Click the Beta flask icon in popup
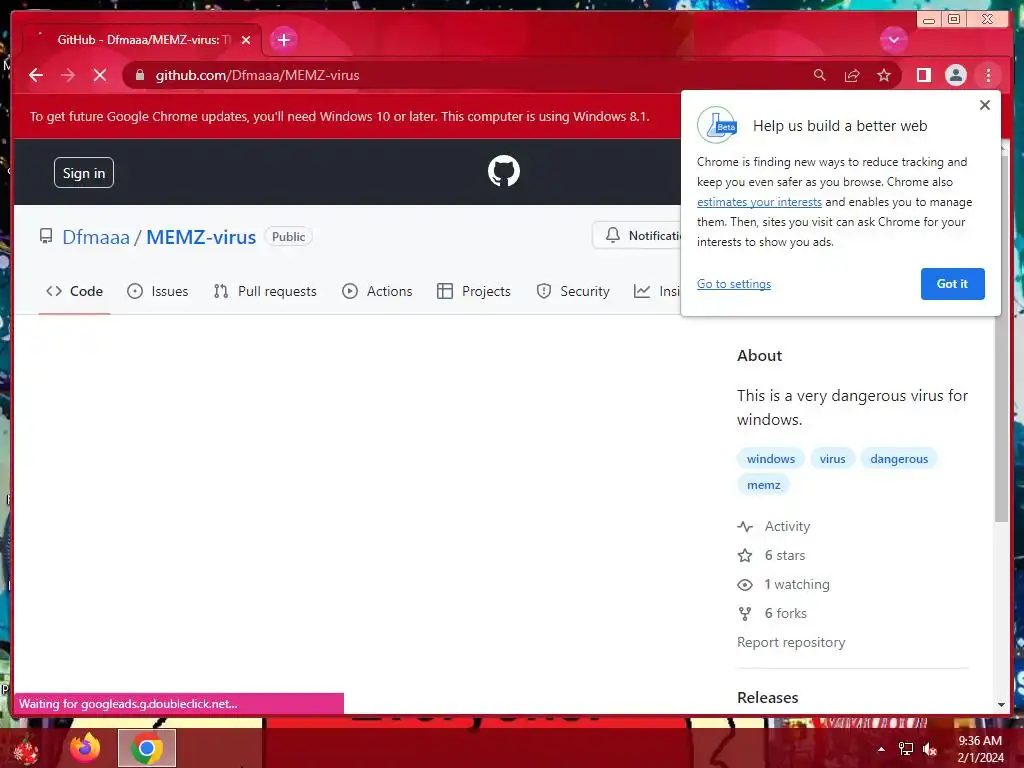 (x=716, y=125)
